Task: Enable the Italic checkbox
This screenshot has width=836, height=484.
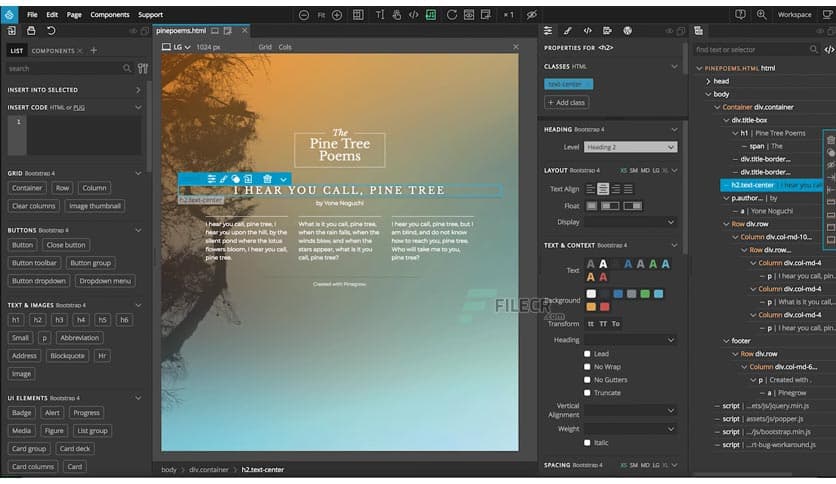Action: pos(587,442)
